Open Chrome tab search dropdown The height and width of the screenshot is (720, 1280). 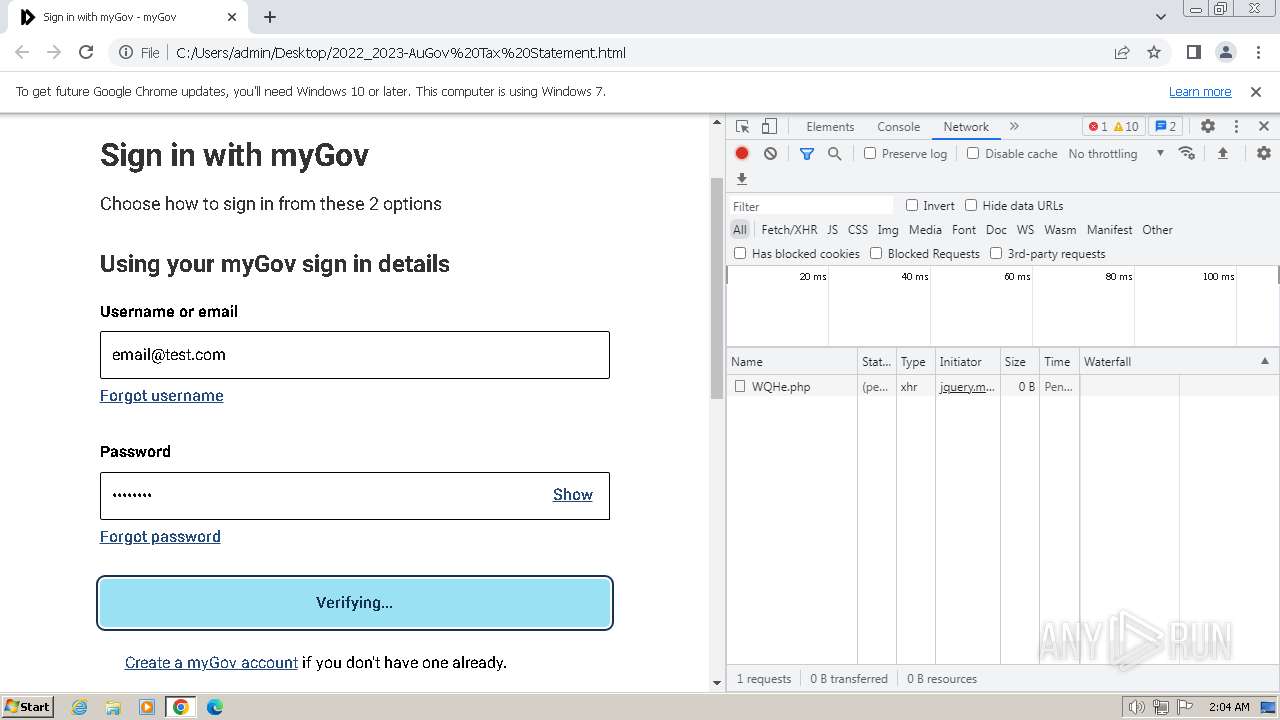(x=1161, y=17)
